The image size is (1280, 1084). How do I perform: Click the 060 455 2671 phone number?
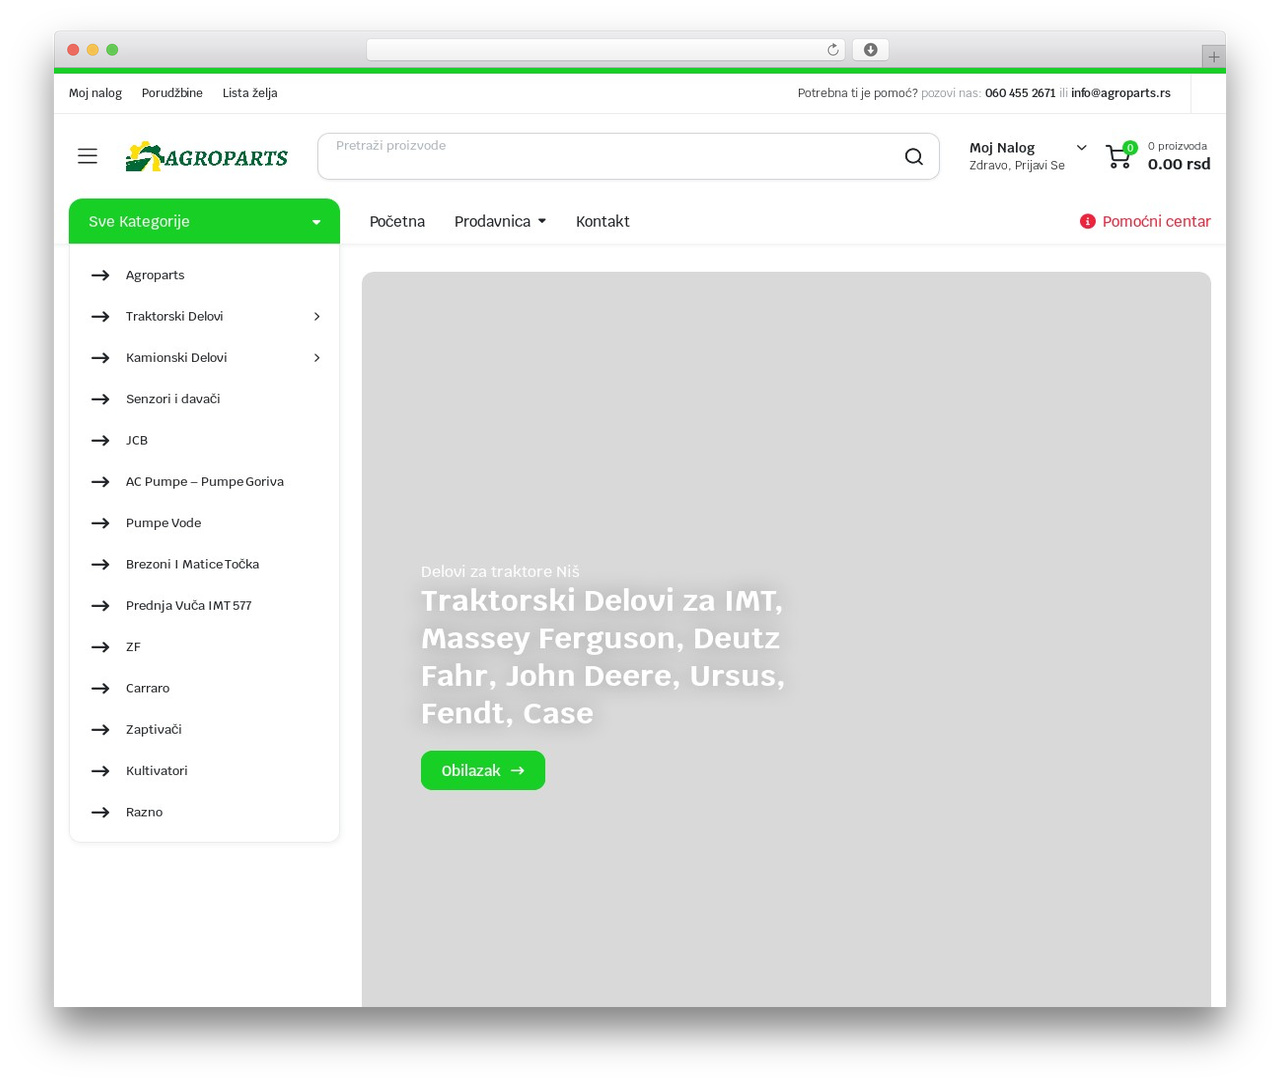pos(1020,93)
